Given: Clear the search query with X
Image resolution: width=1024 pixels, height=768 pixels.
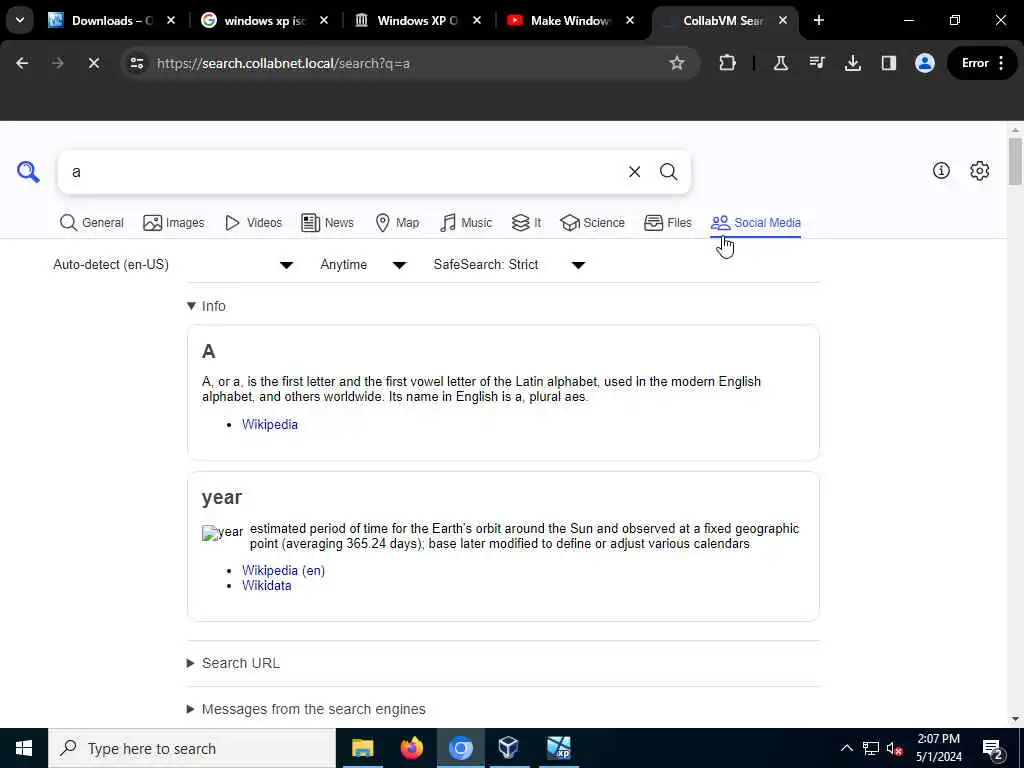Looking at the screenshot, I should tap(634, 172).
